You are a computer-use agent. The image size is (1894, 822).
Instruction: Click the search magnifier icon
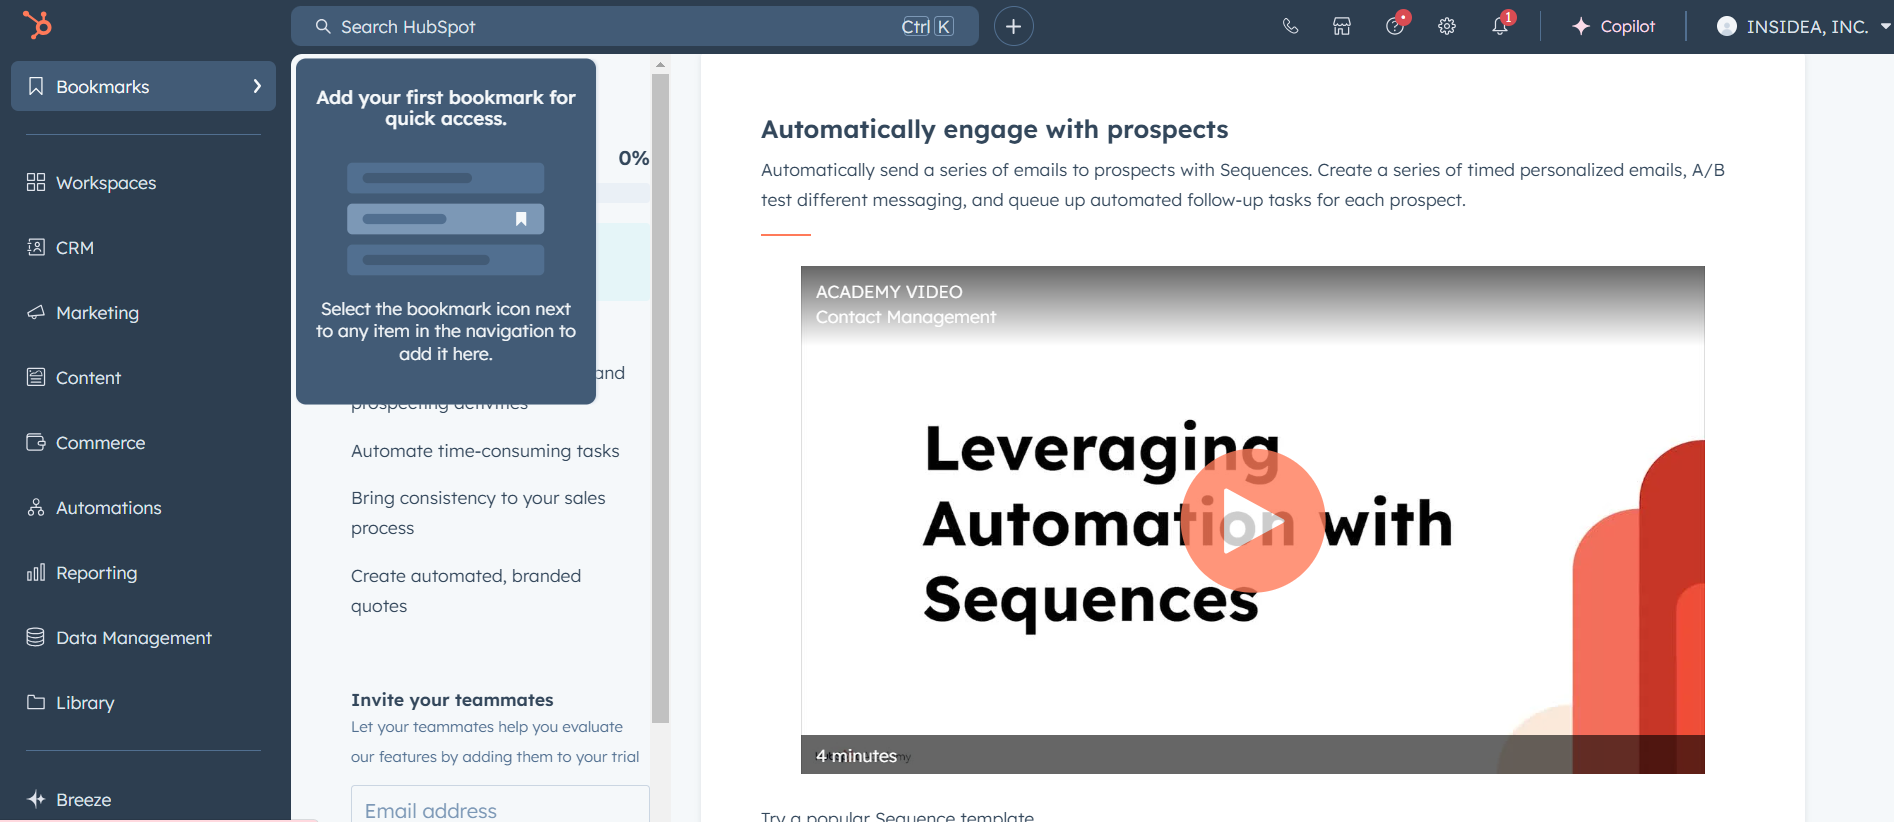(323, 26)
